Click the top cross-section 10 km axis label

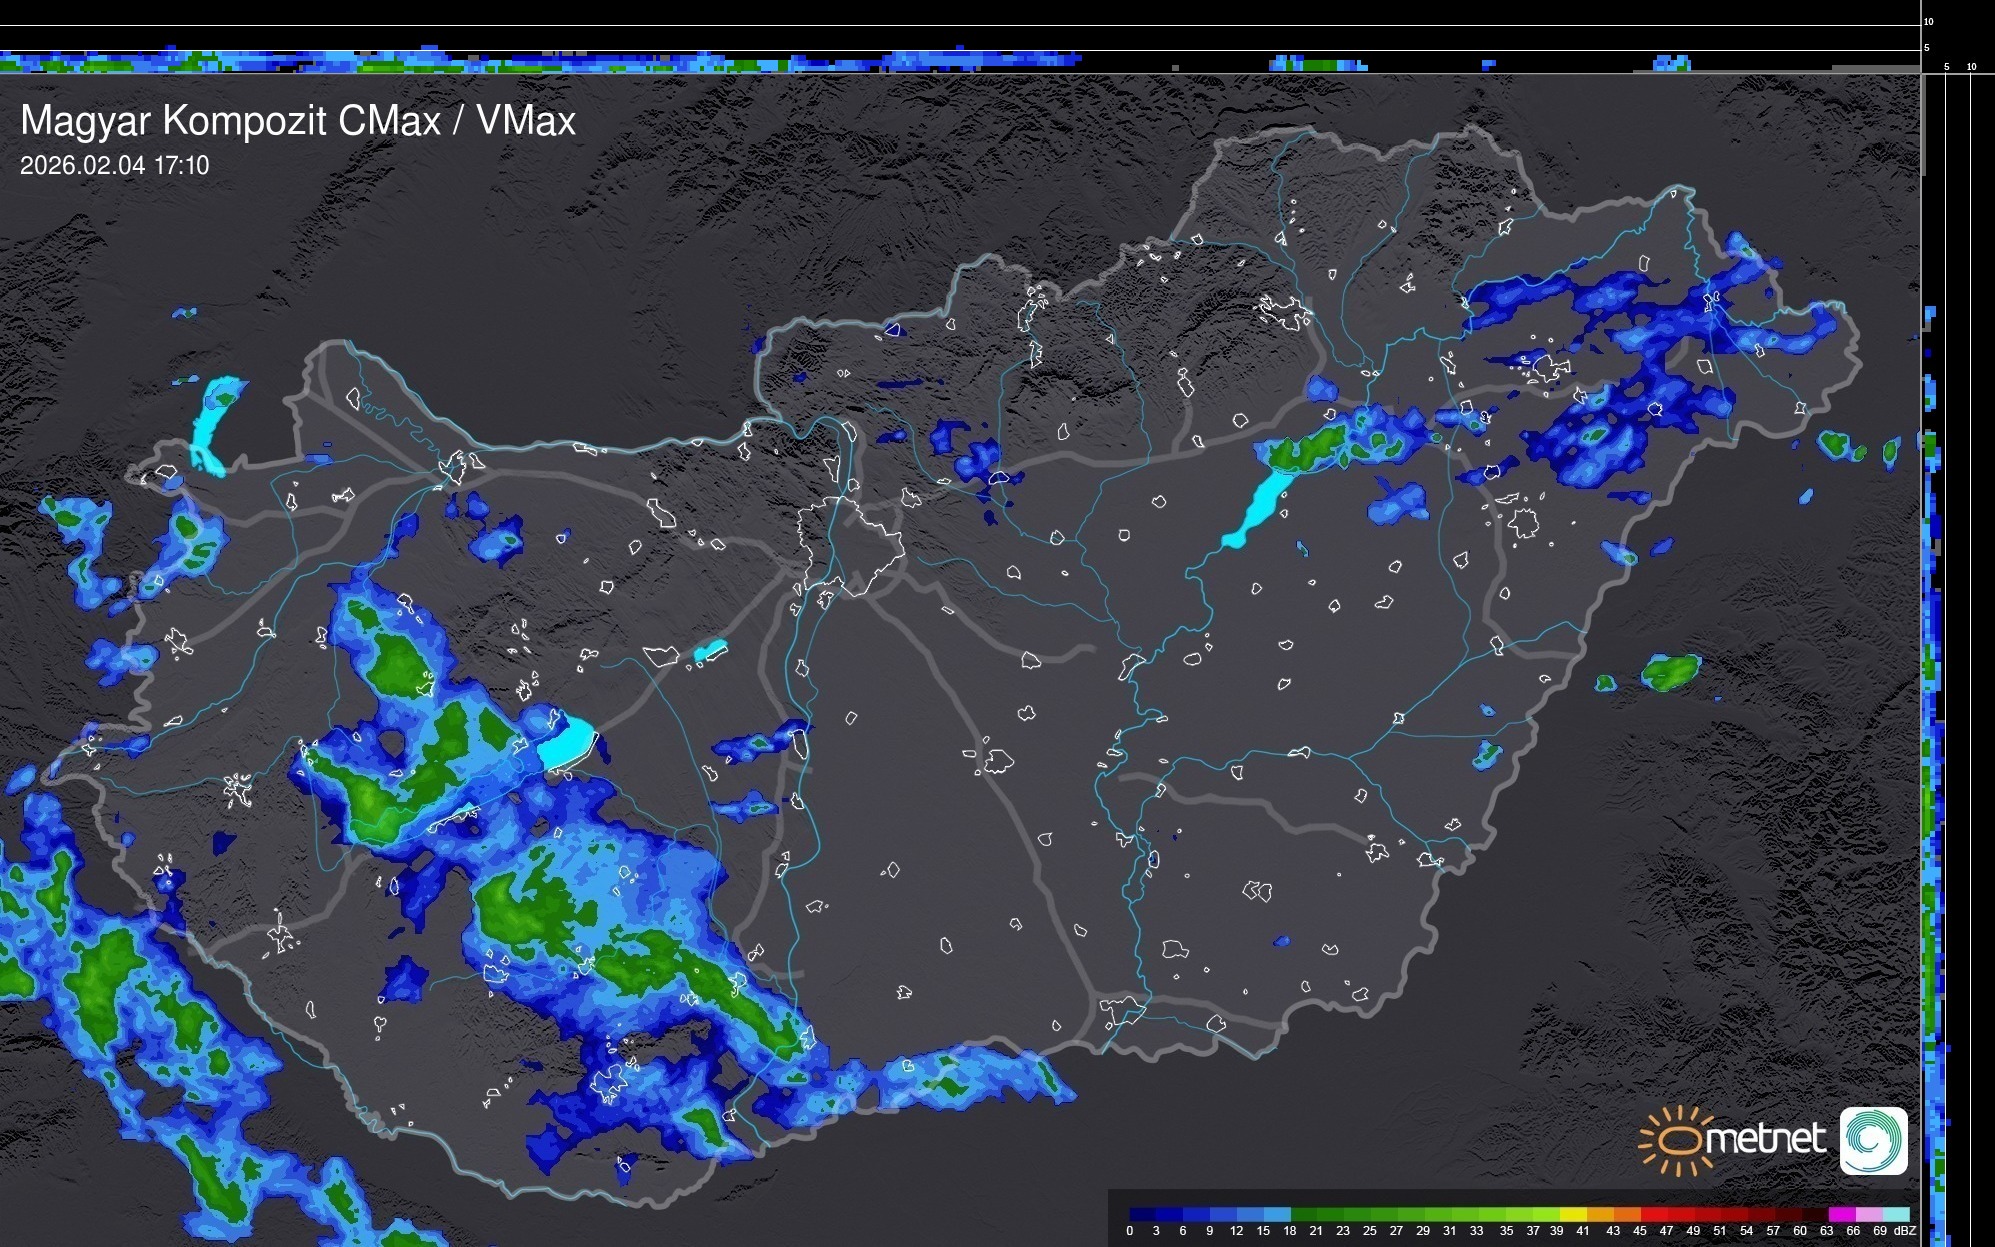coord(1928,21)
